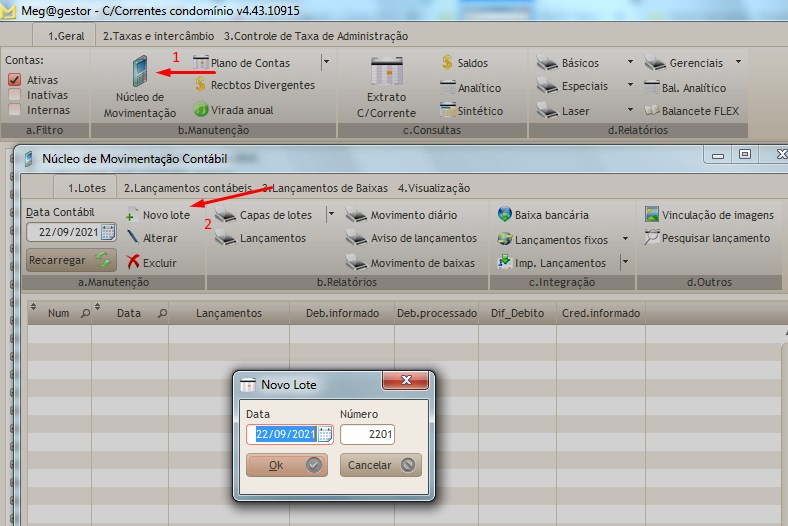This screenshot has height=526, width=788.
Task: Open calendar picker in Novo Lote dialog
Action: [x=324, y=434]
